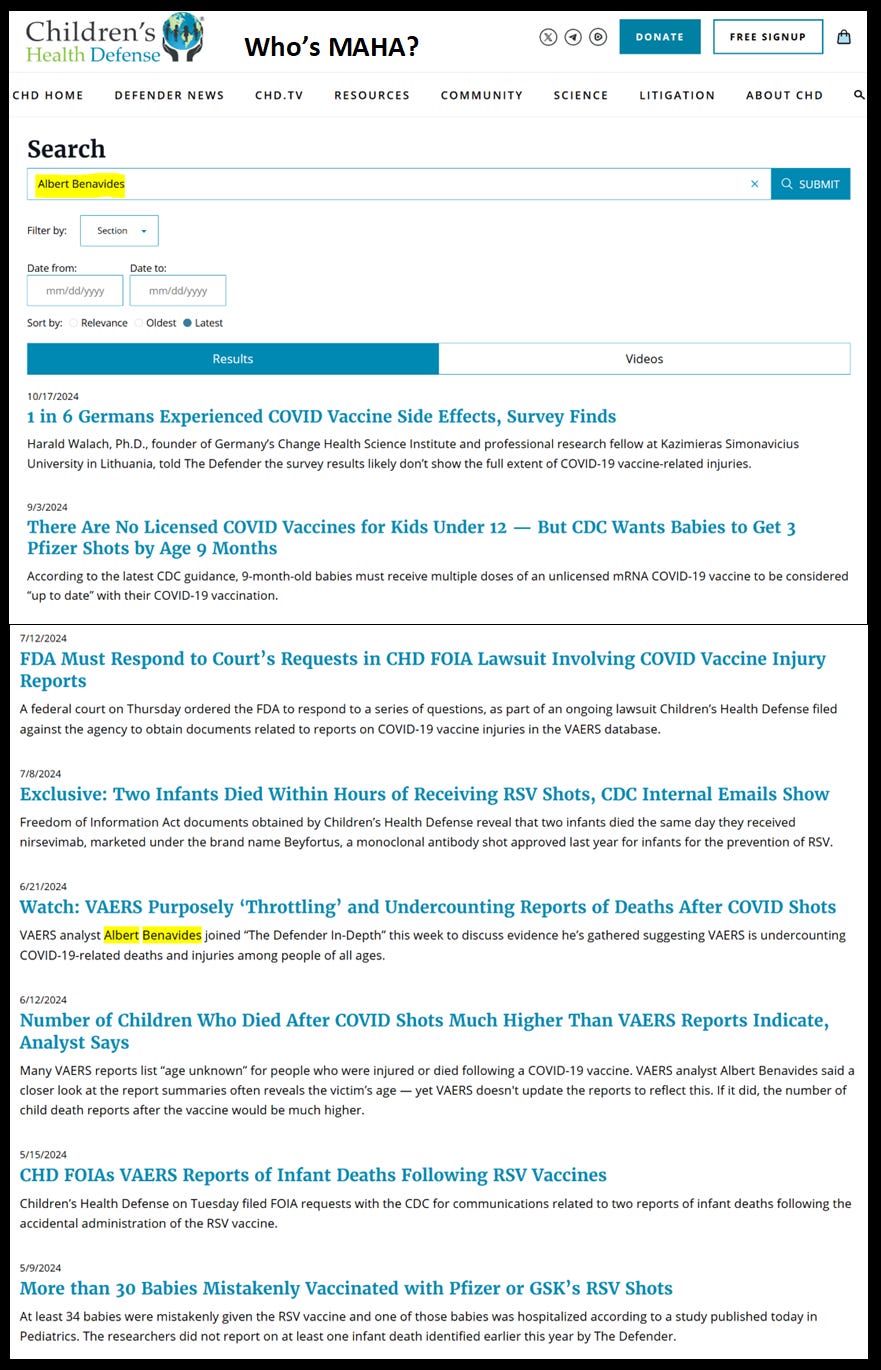Switch to the Videos tab
The height and width of the screenshot is (1370, 881).
pyautogui.click(x=645, y=359)
